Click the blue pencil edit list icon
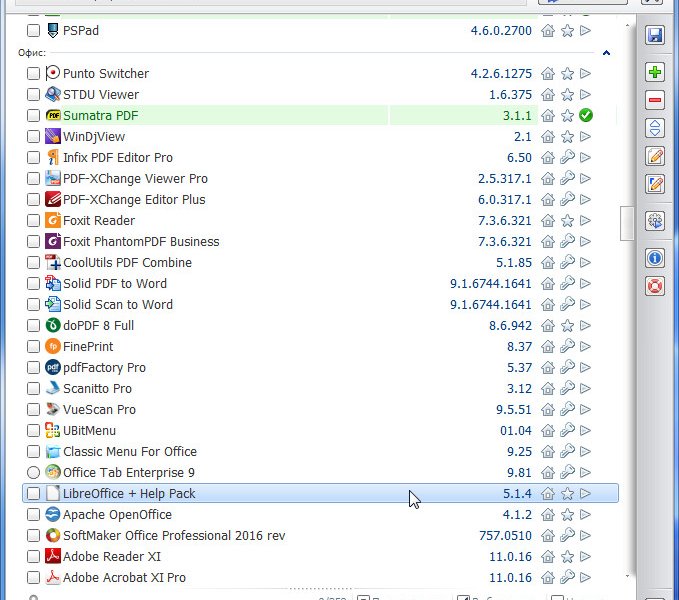The image size is (679, 600). point(655,184)
